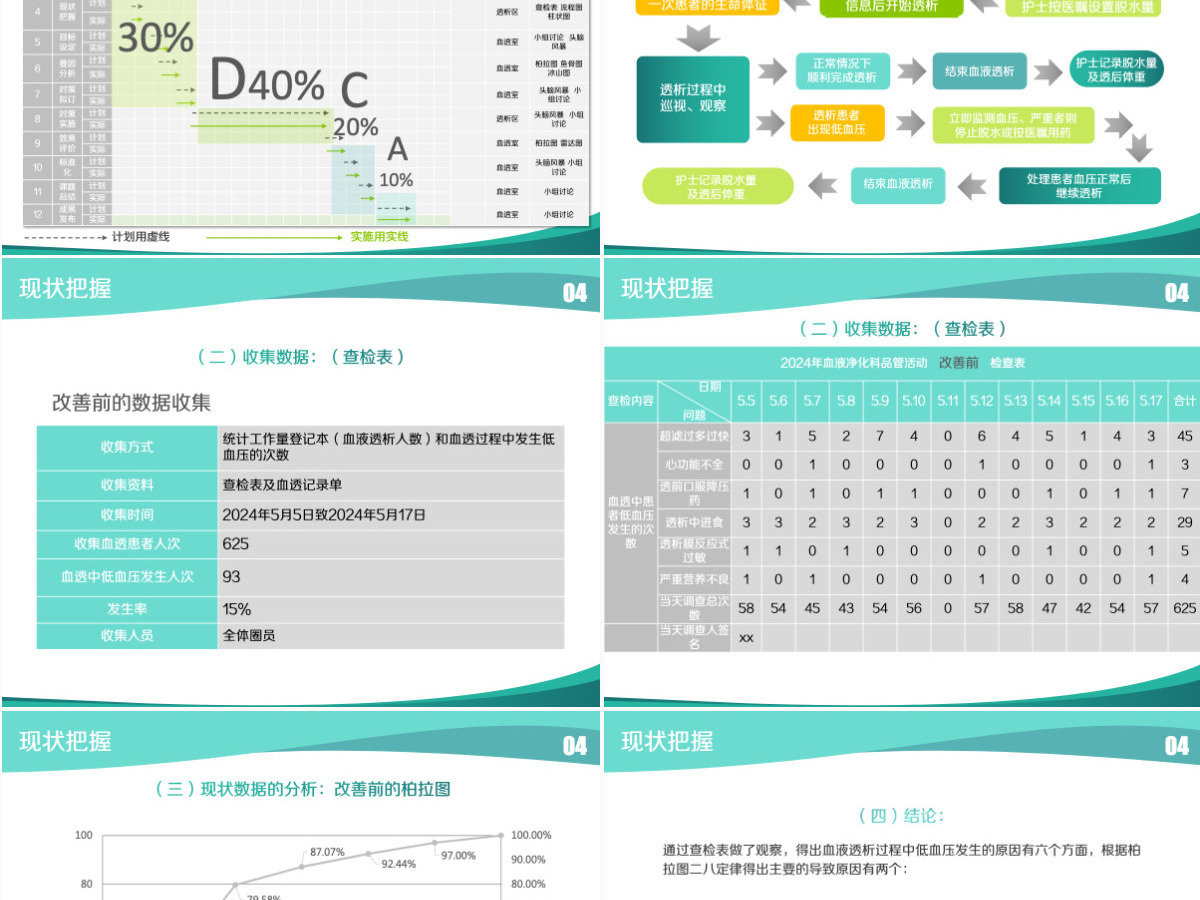Open the 改善前的柏拉图 chart slide
The width and height of the screenshot is (1200, 900).
(x=300, y=805)
